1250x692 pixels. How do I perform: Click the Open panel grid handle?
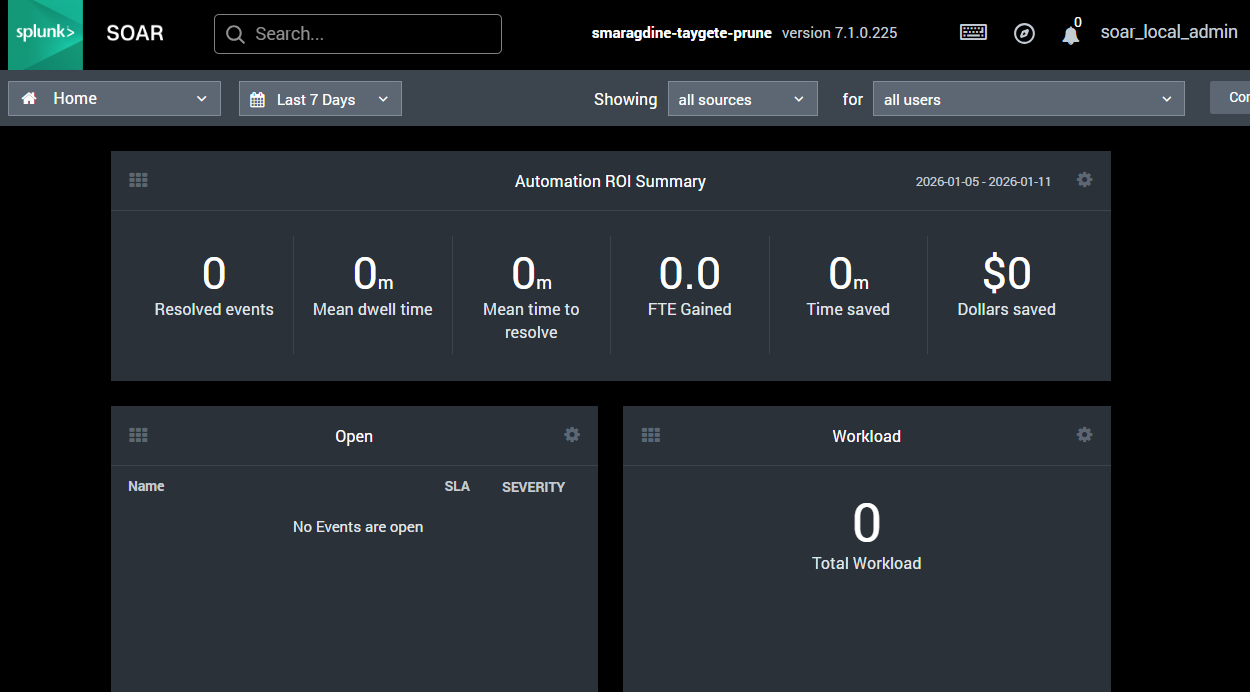(x=139, y=435)
